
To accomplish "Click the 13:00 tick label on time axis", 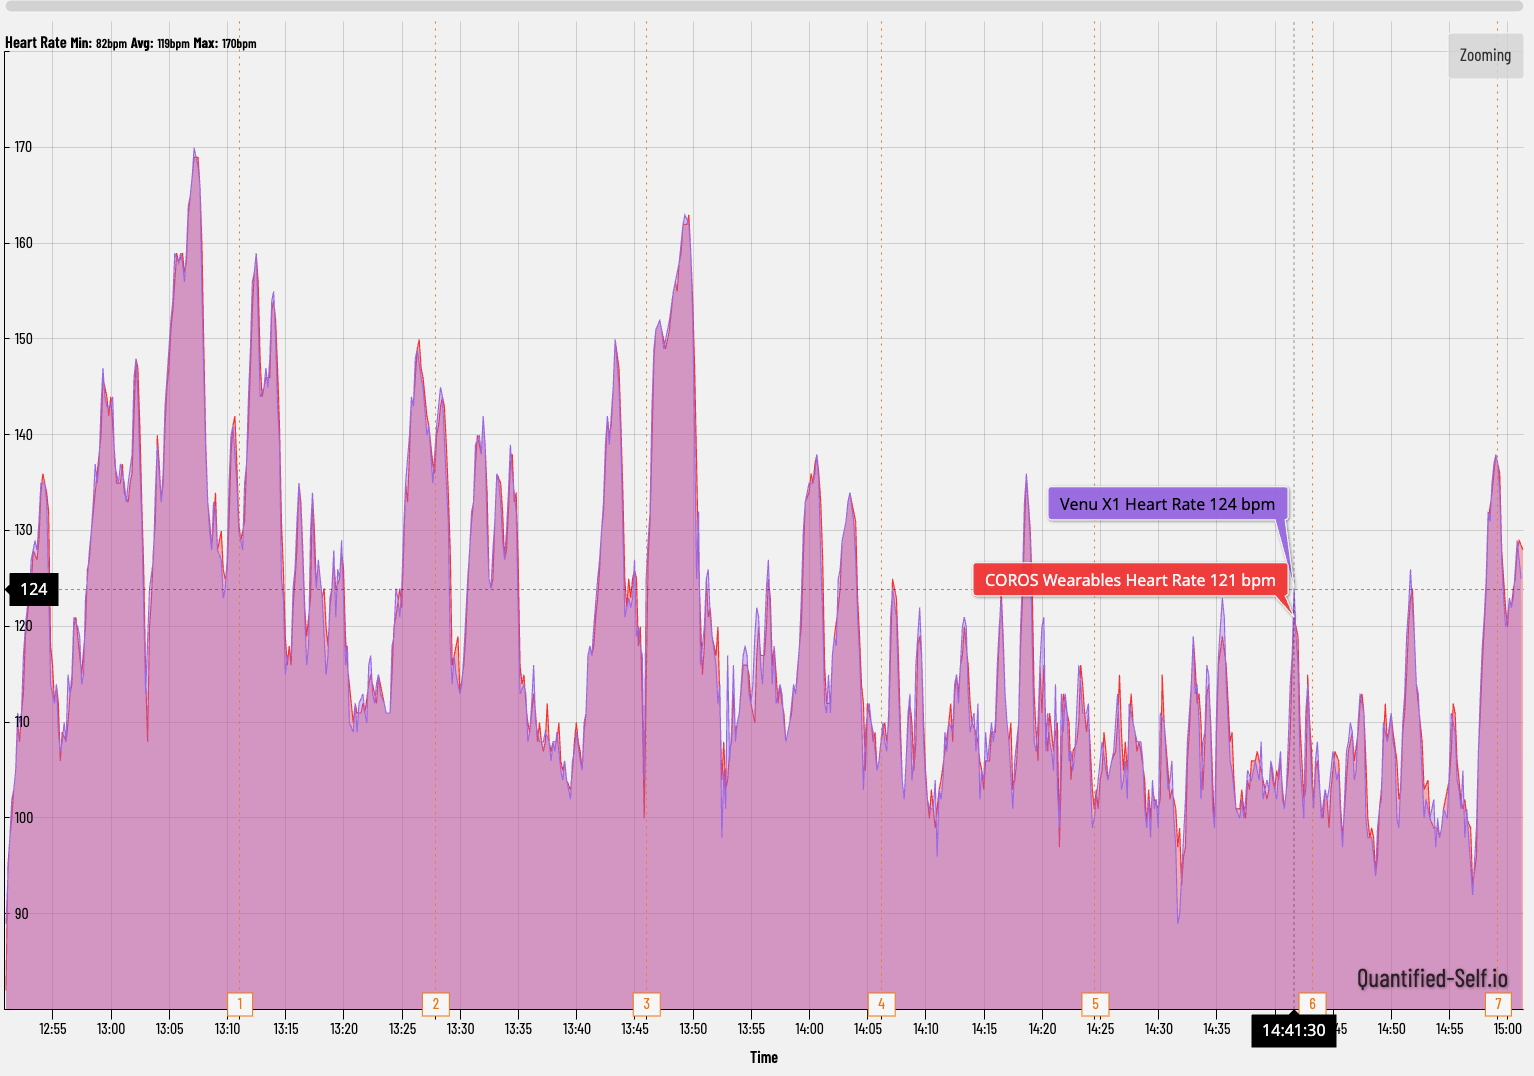I will pyautogui.click(x=111, y=1027).
